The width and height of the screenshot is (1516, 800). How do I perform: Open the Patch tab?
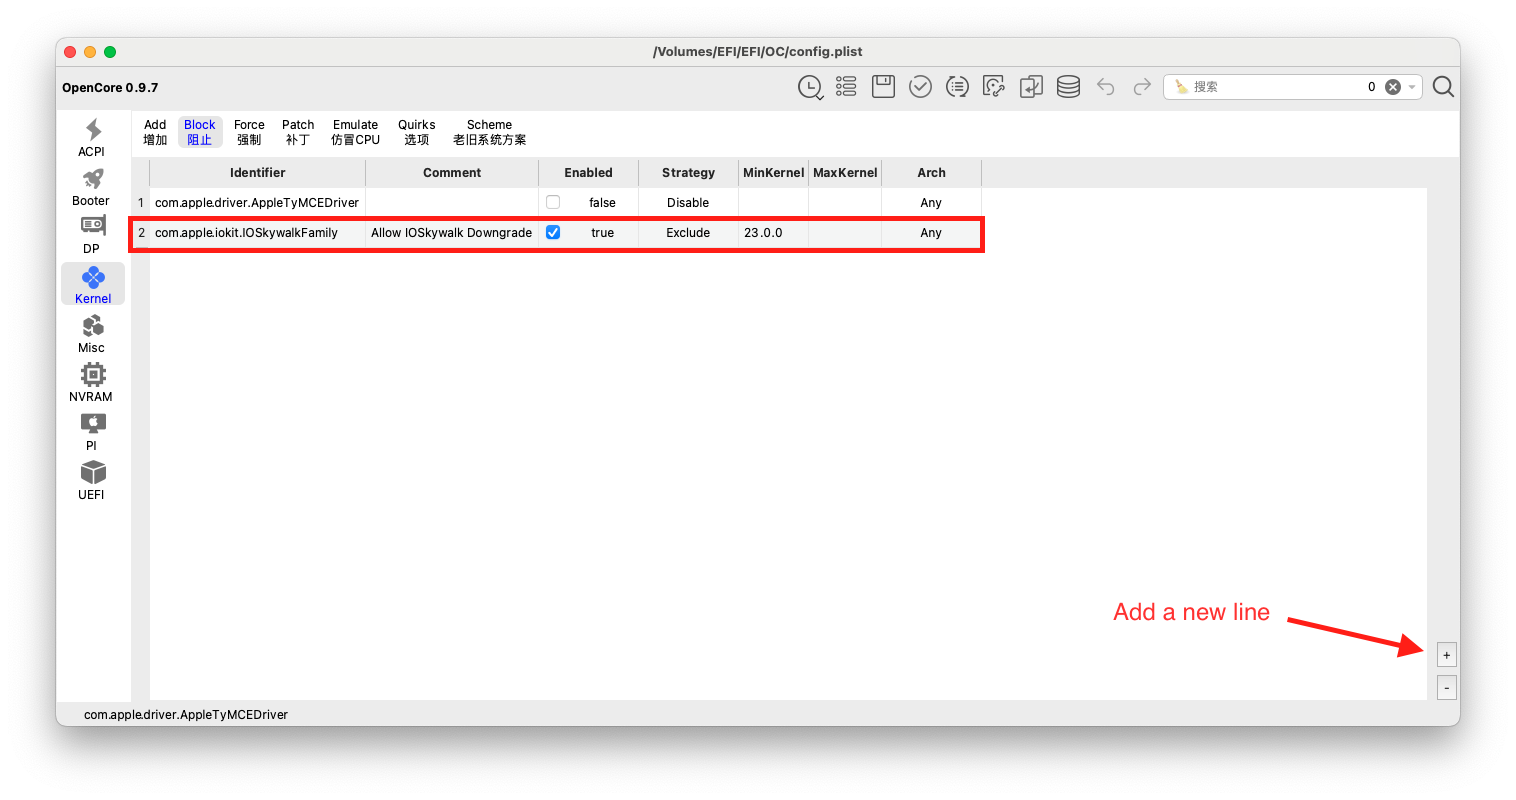pos(298,132)
